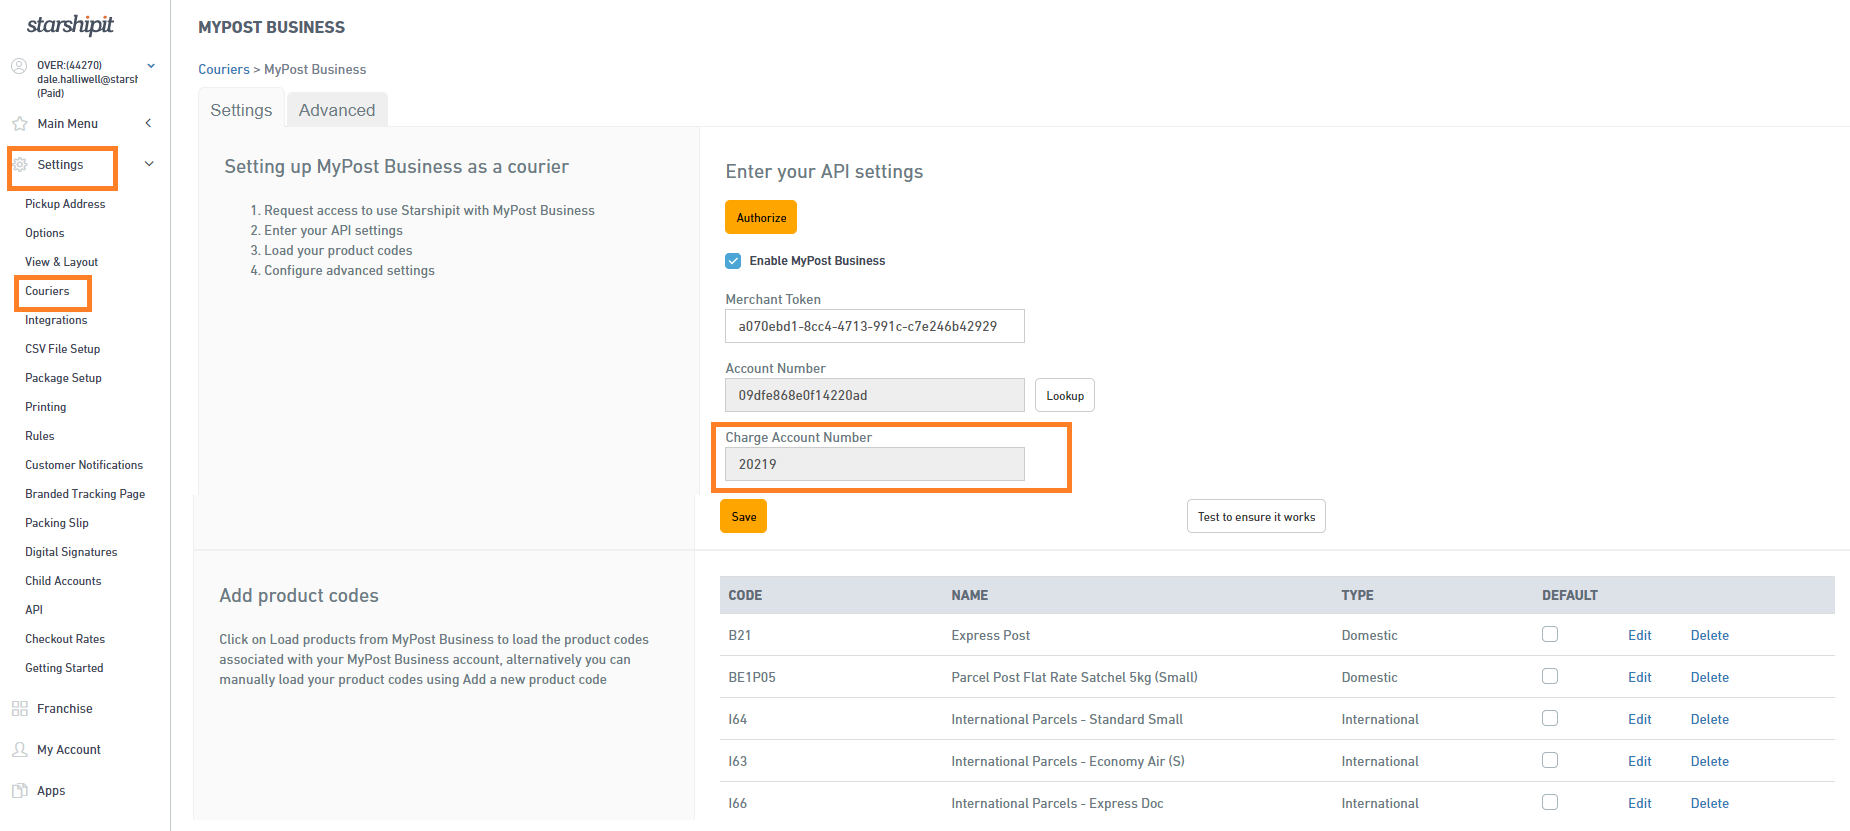This screenshot has height=831, width=1850.
Task: Open Package Setup
Action: (x=63, y=378)
